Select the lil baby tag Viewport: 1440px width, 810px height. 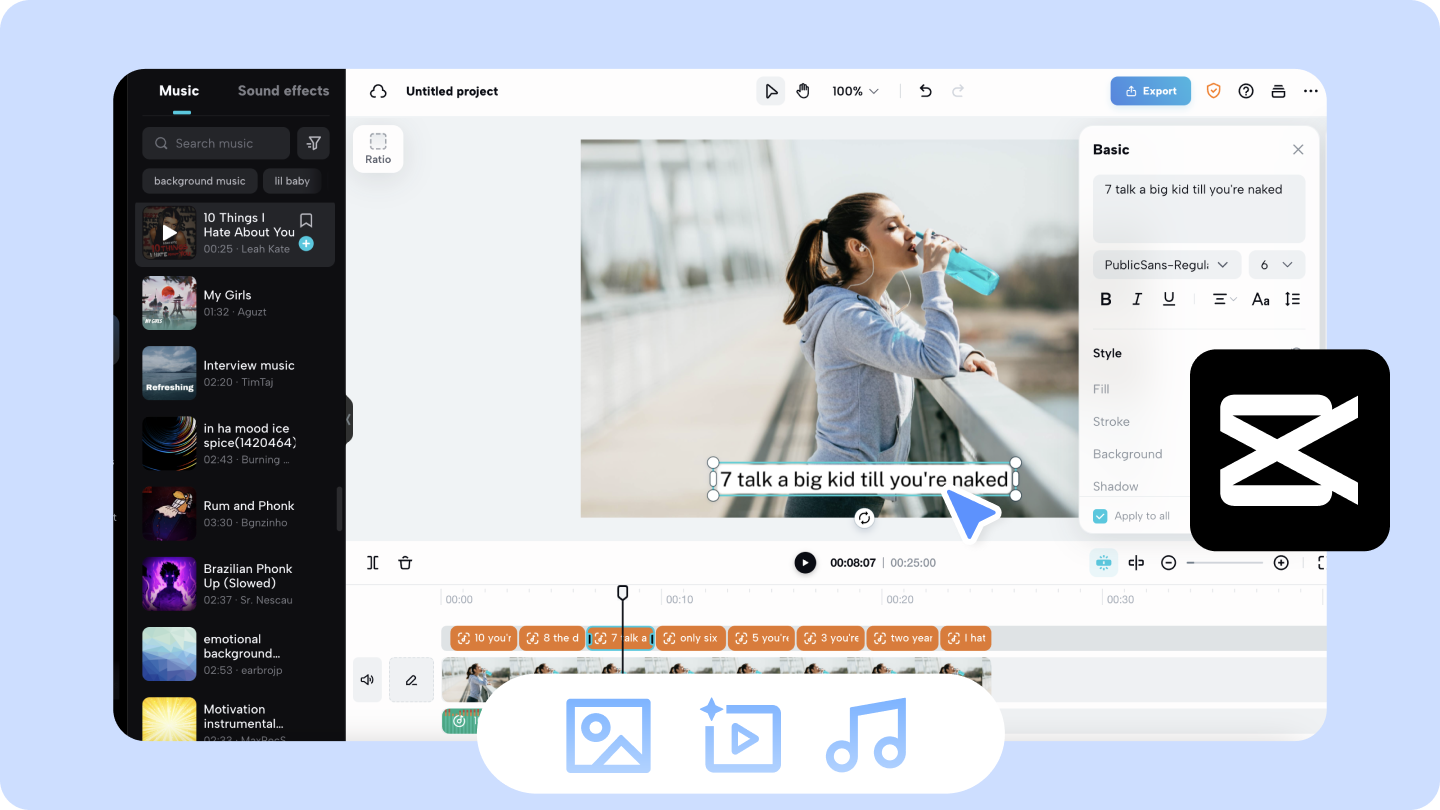click(292, 181)
